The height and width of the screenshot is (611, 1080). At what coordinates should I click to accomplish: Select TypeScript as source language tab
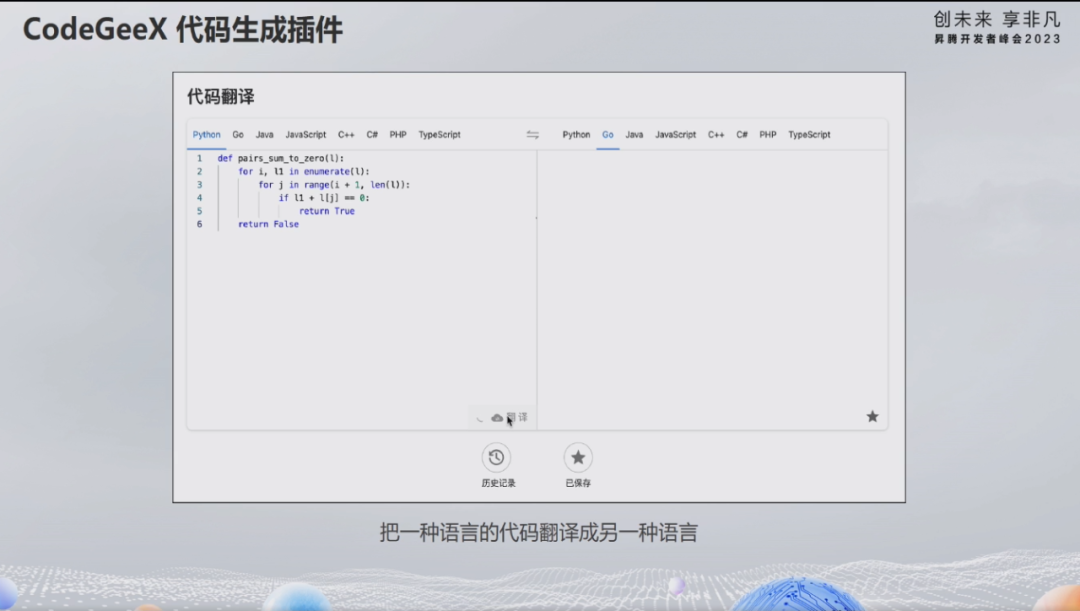click(x=439, y=135)
